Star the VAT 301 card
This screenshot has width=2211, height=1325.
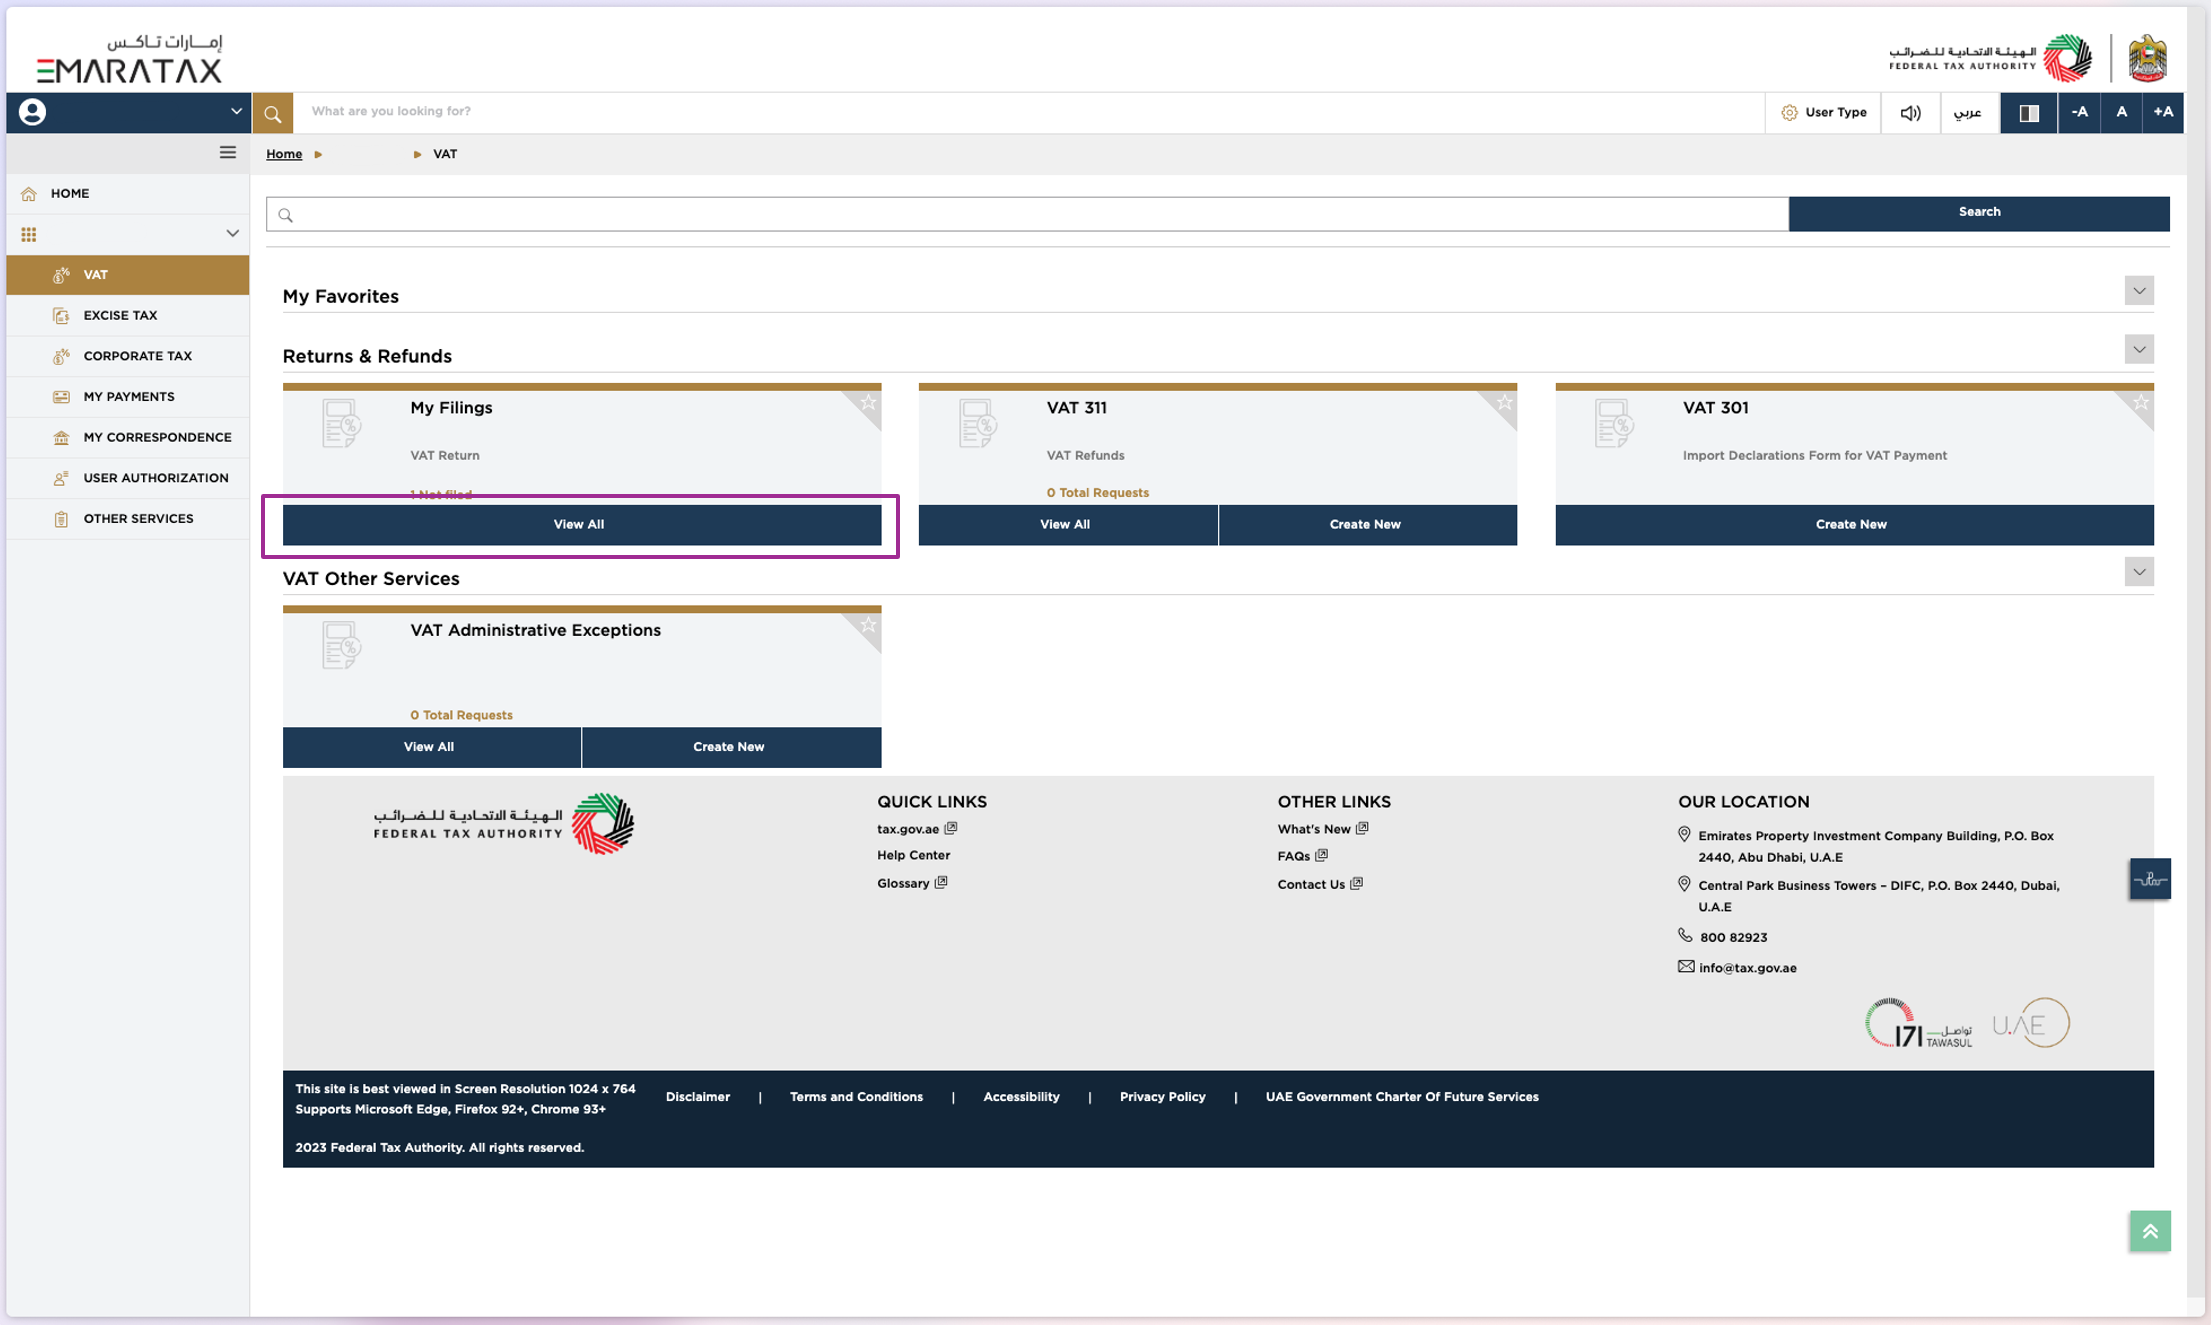(2141, 403)
